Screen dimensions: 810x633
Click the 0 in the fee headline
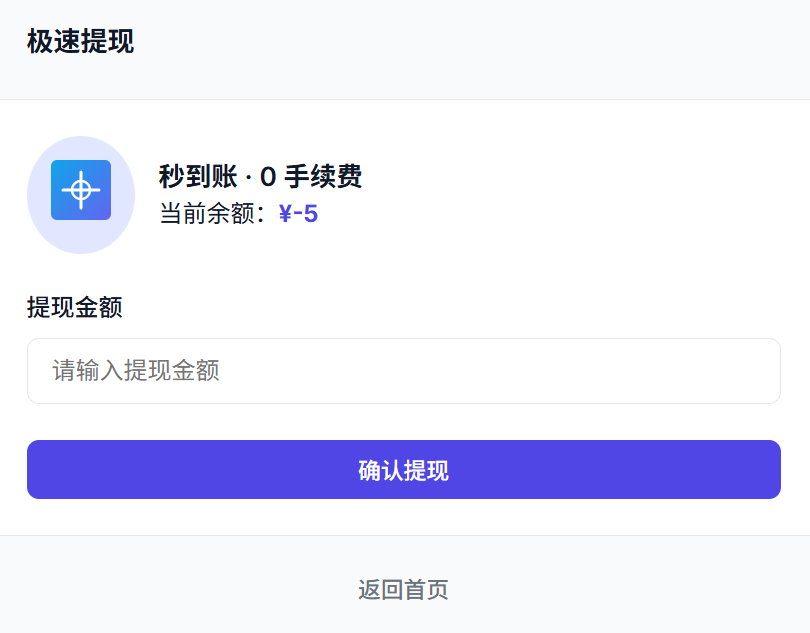coord(267,177)
